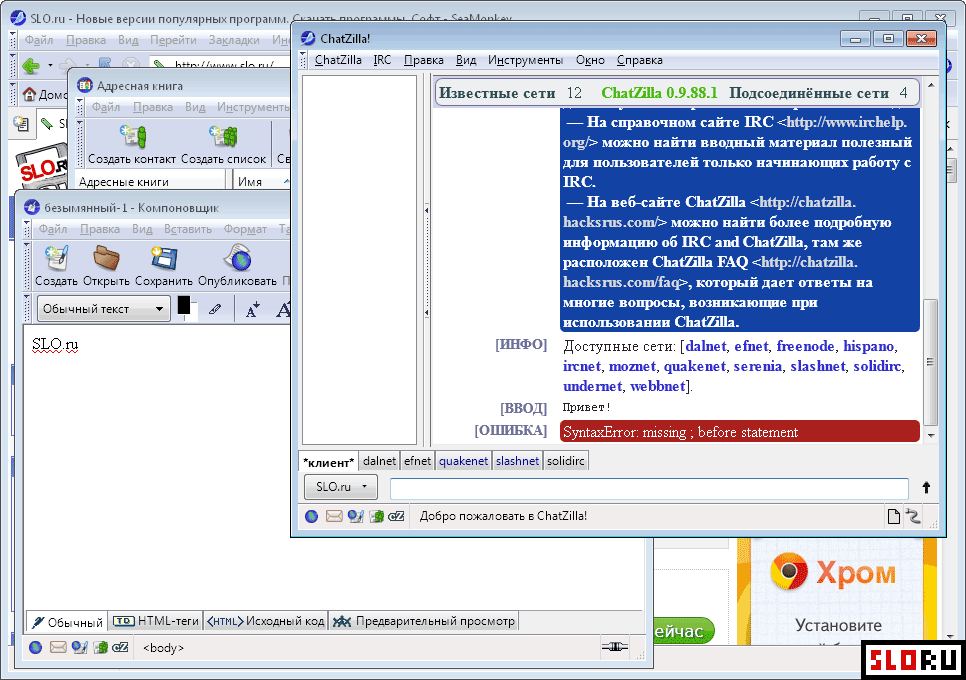Click the highlighter pen icon in Composer format bar
The height and width of the screenshot is (680, 966).
click(214, 309)
